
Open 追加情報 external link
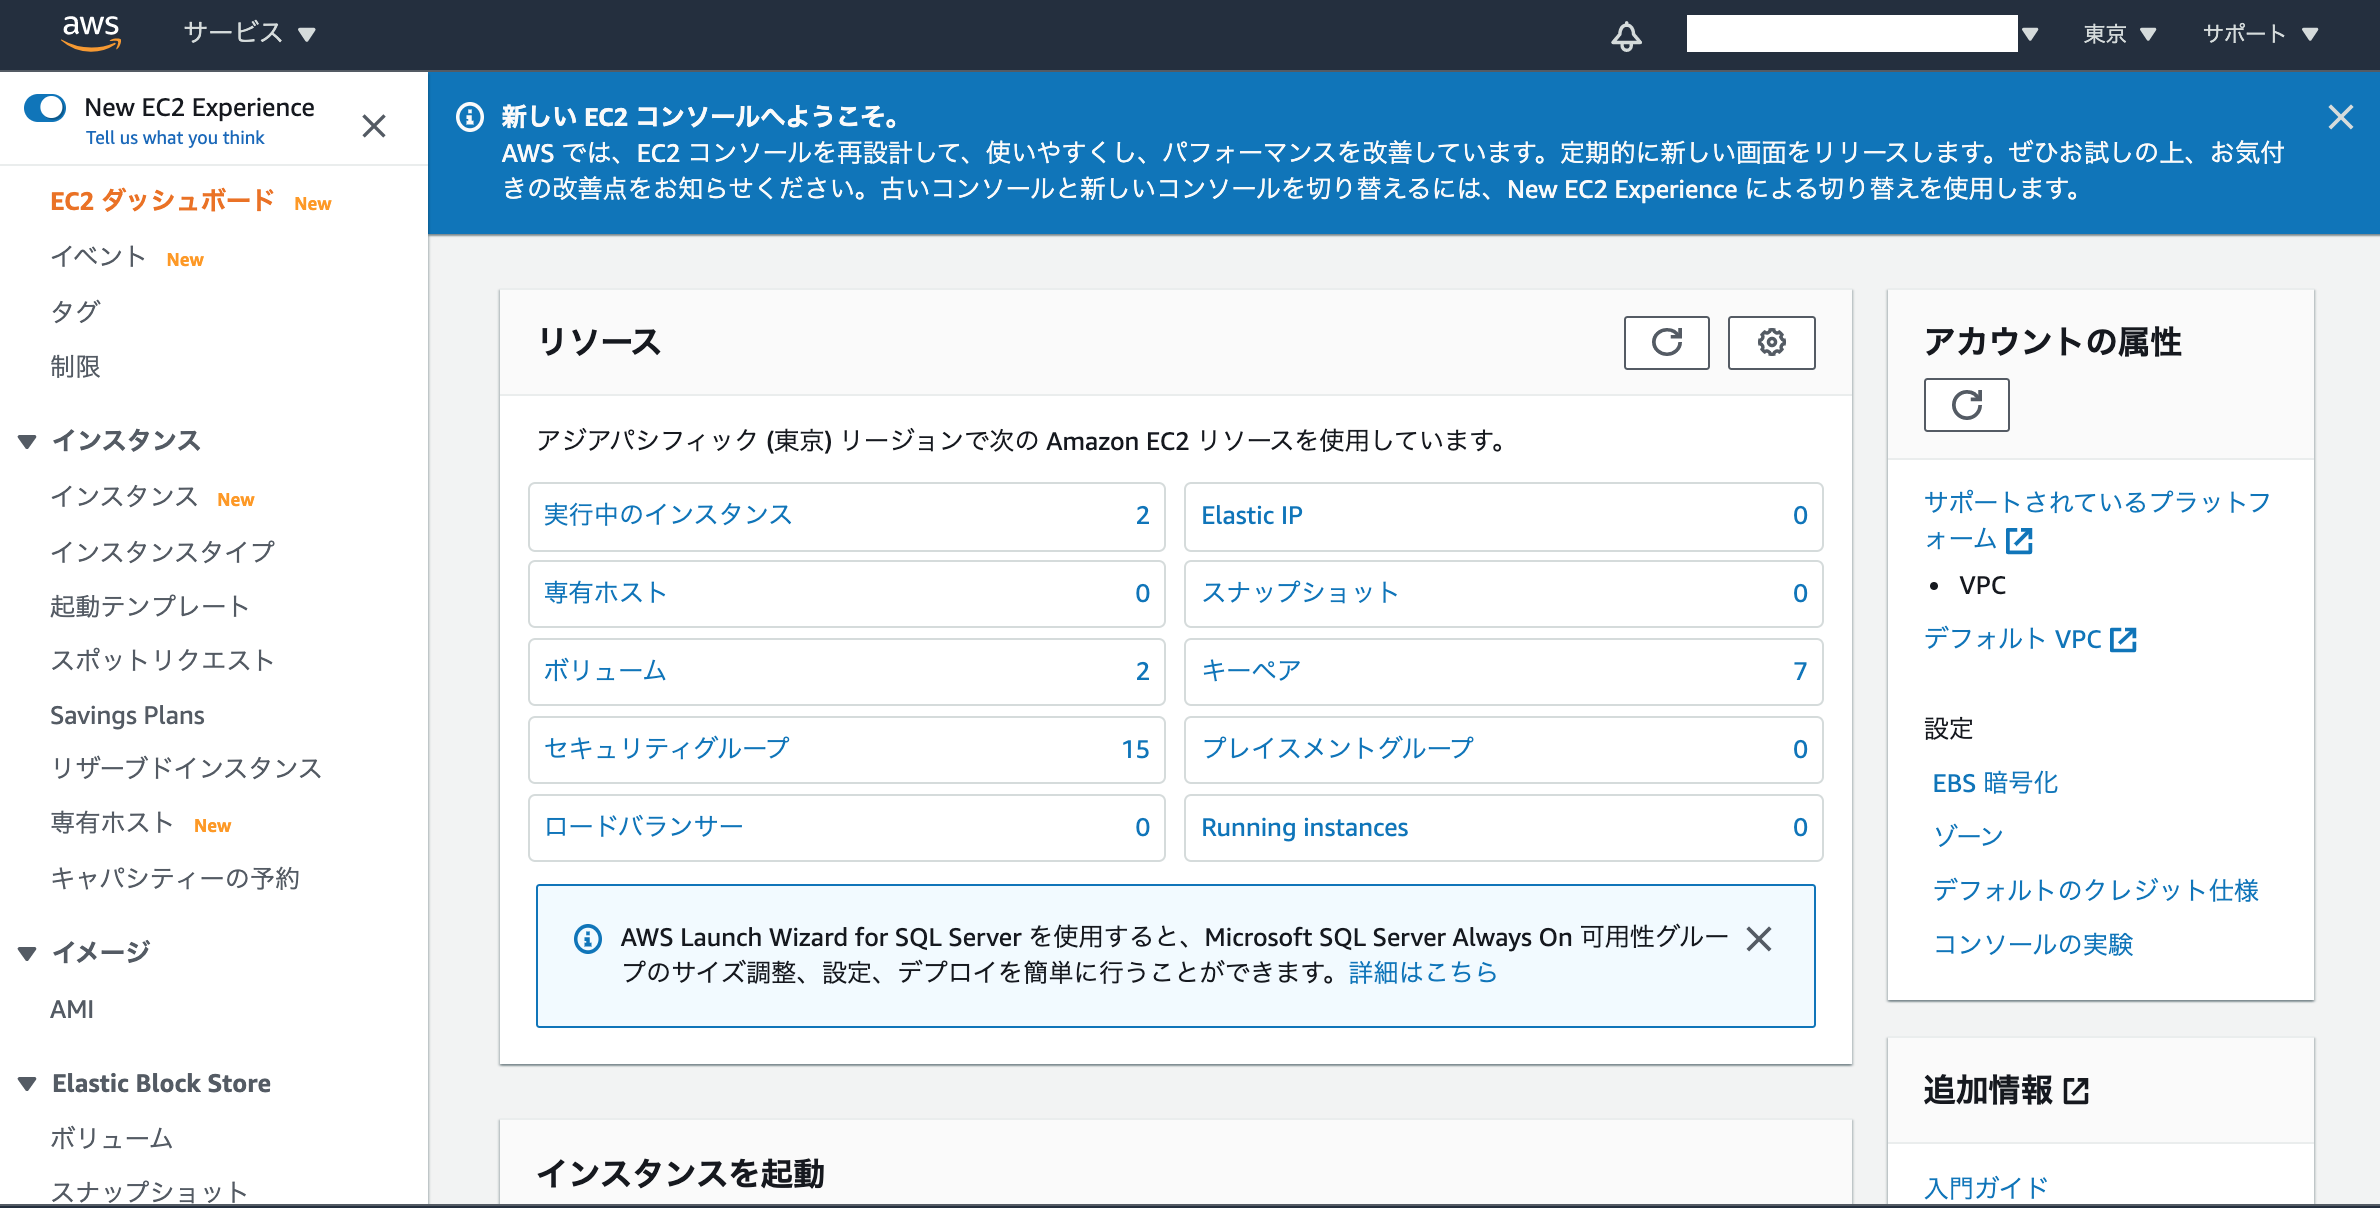2078,1090
